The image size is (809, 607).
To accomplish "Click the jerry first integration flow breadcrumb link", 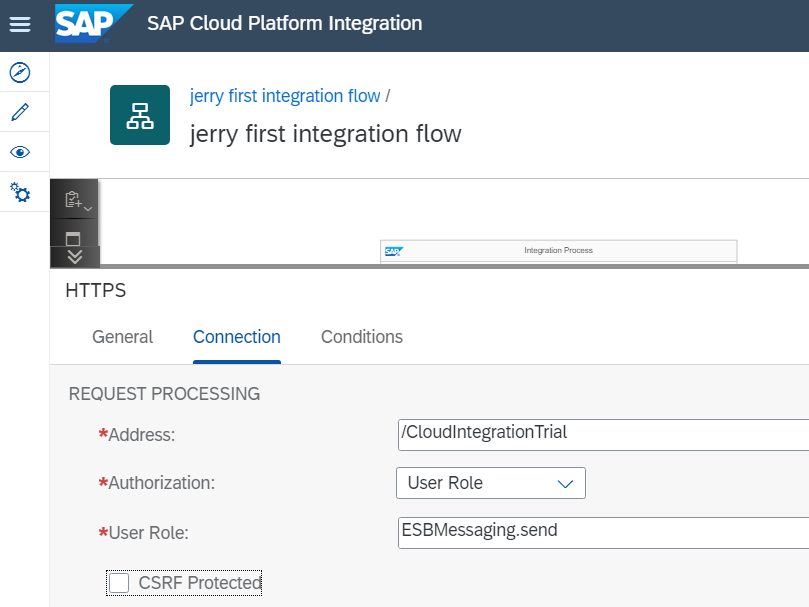I will 285,96.
